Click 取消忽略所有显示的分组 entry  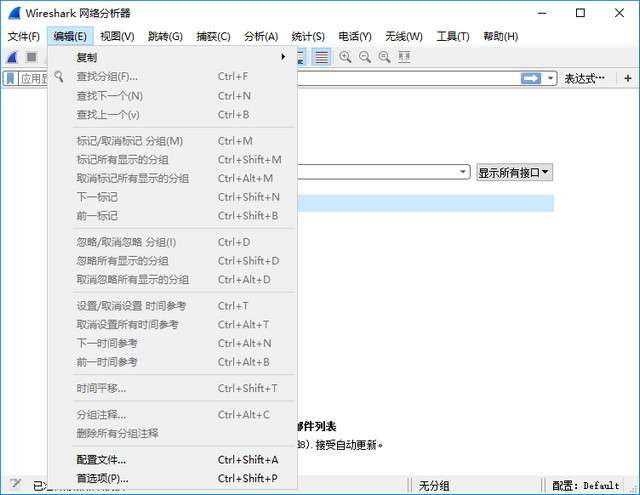(172, 280)
